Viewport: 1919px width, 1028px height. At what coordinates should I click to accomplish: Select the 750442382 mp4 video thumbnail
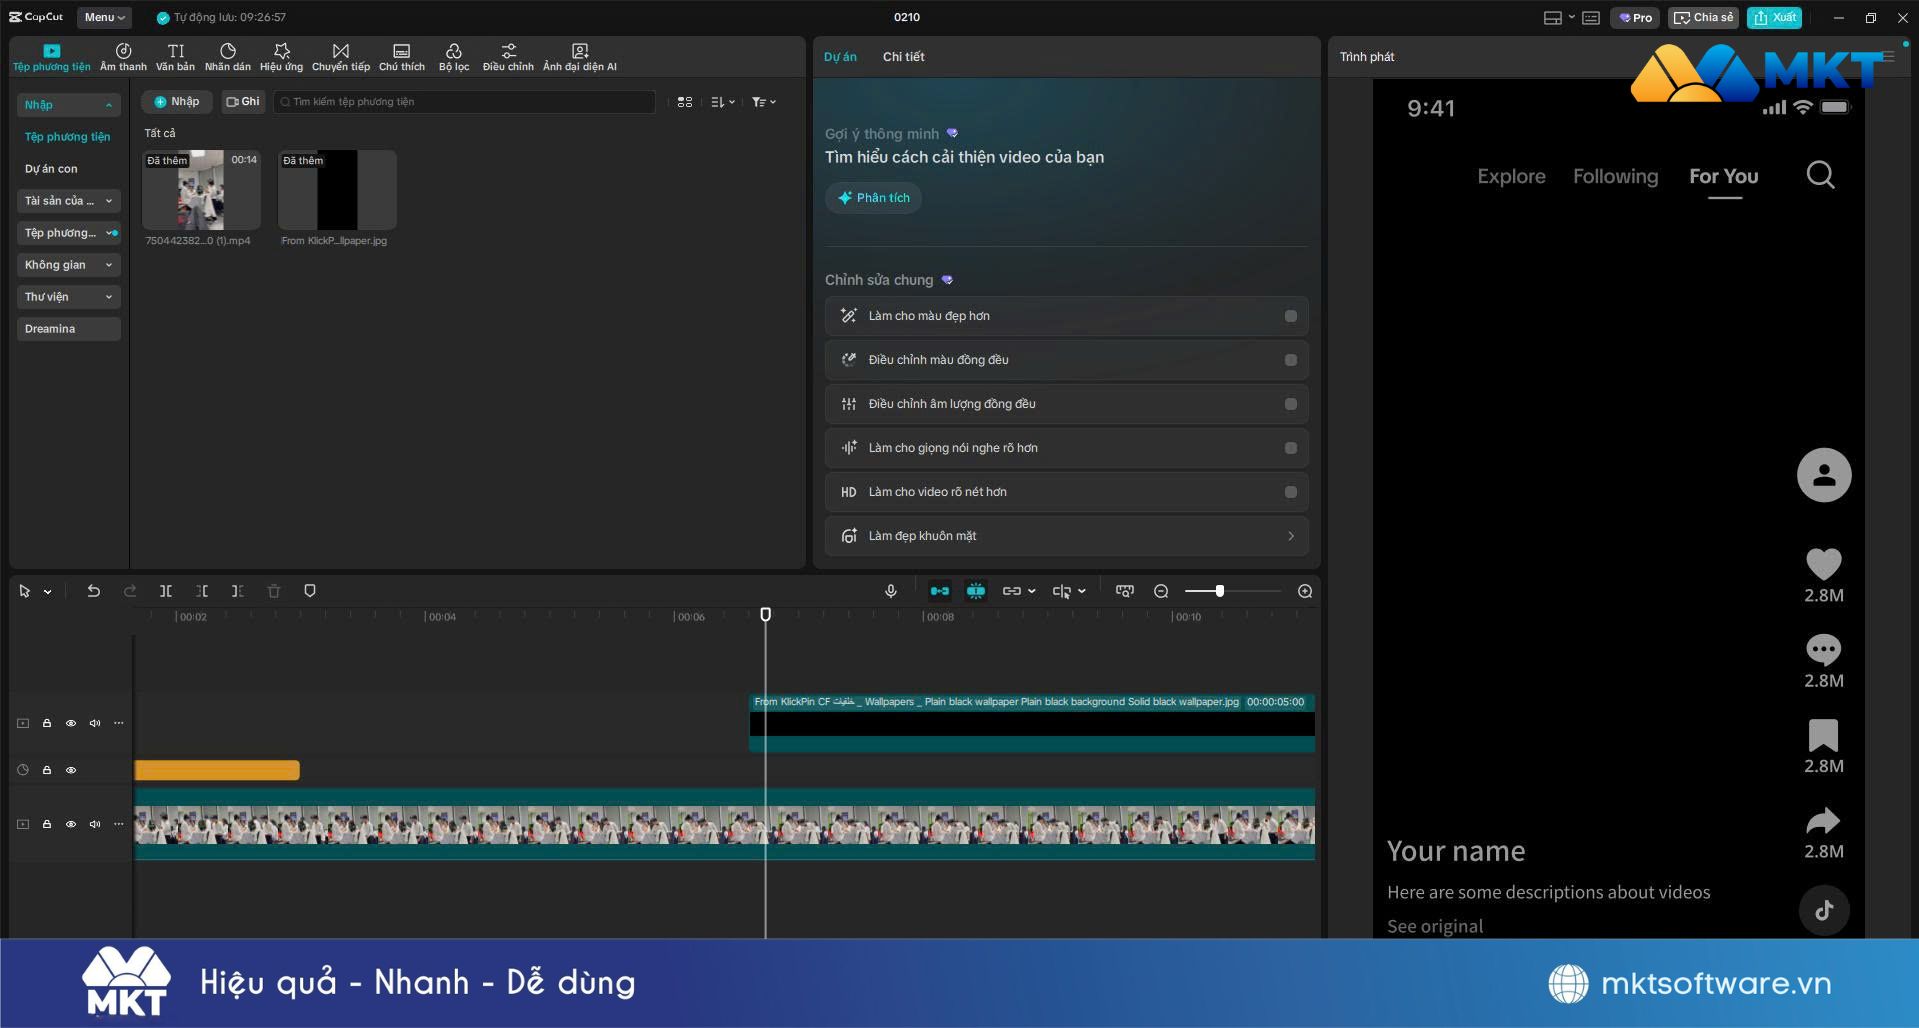tap(201, 190)
